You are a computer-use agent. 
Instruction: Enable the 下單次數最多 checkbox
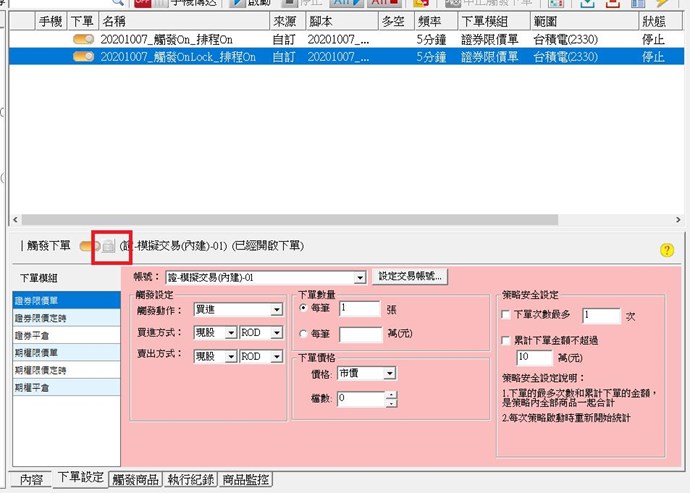point(507,315)
